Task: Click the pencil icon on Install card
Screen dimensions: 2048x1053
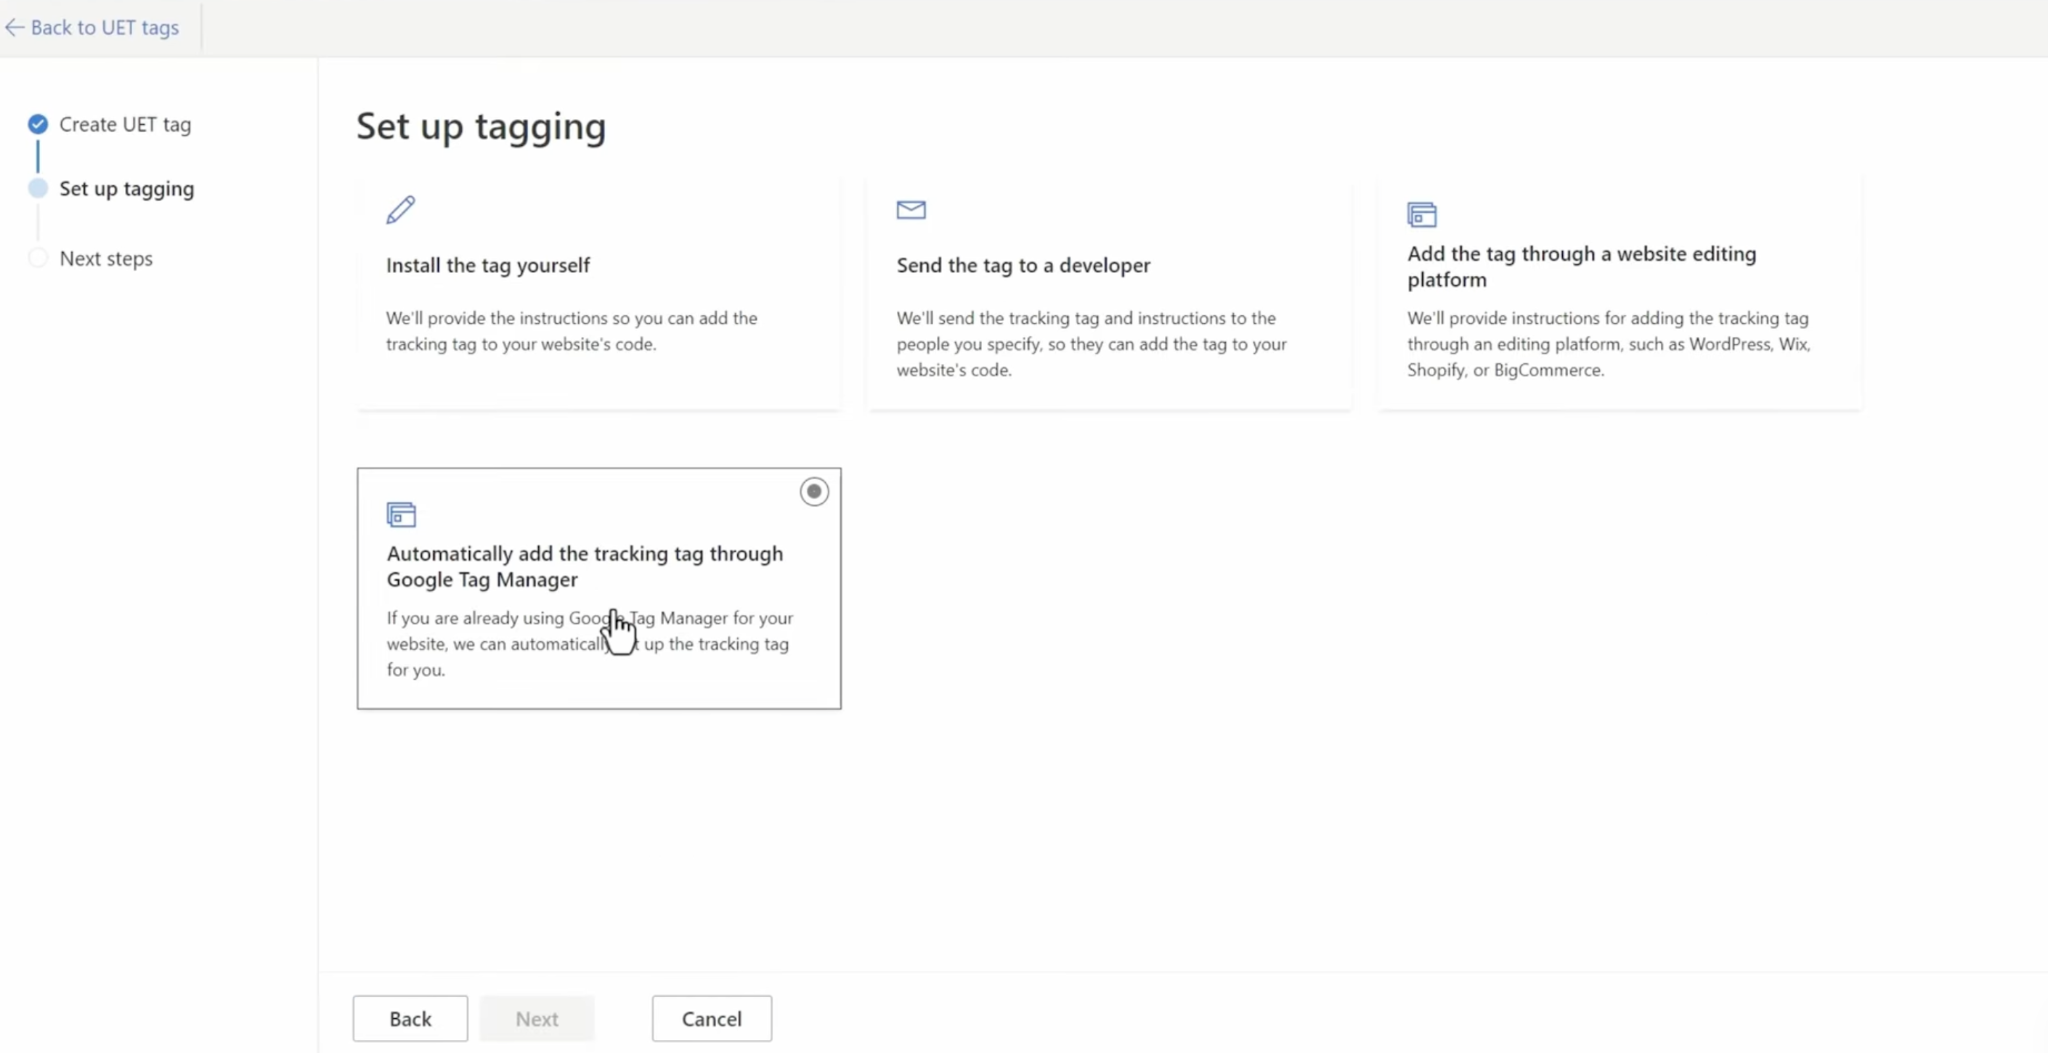Action: (401, 210)
